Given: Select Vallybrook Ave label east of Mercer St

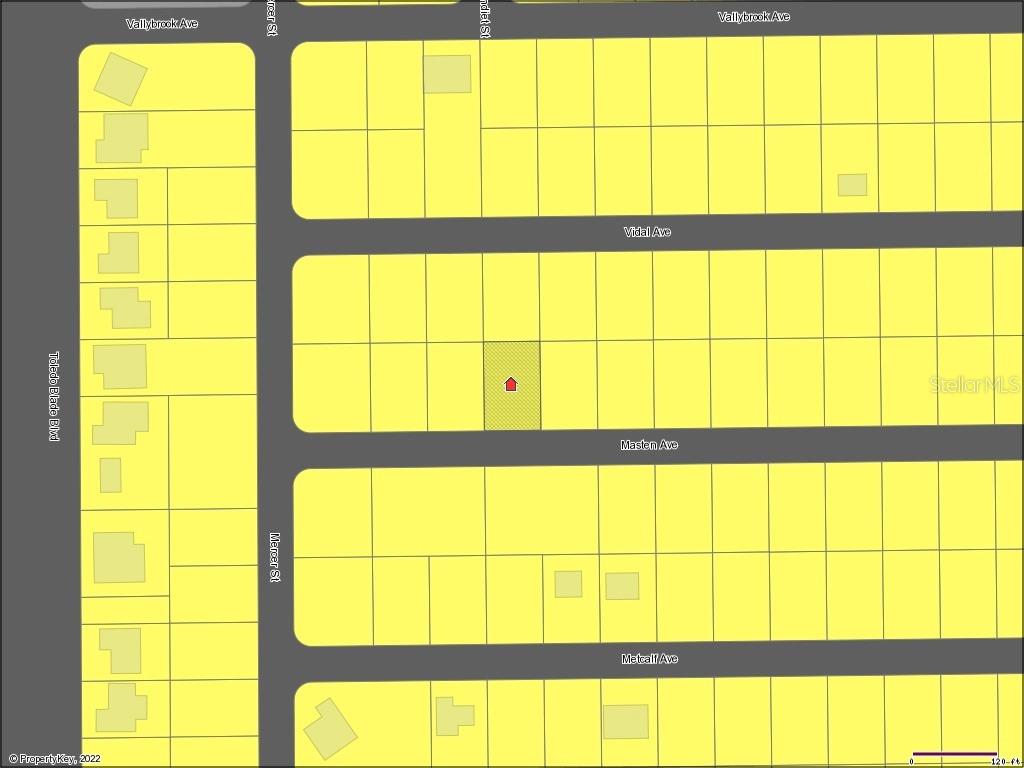Looking at the screenshot, I should coord(754,17).
